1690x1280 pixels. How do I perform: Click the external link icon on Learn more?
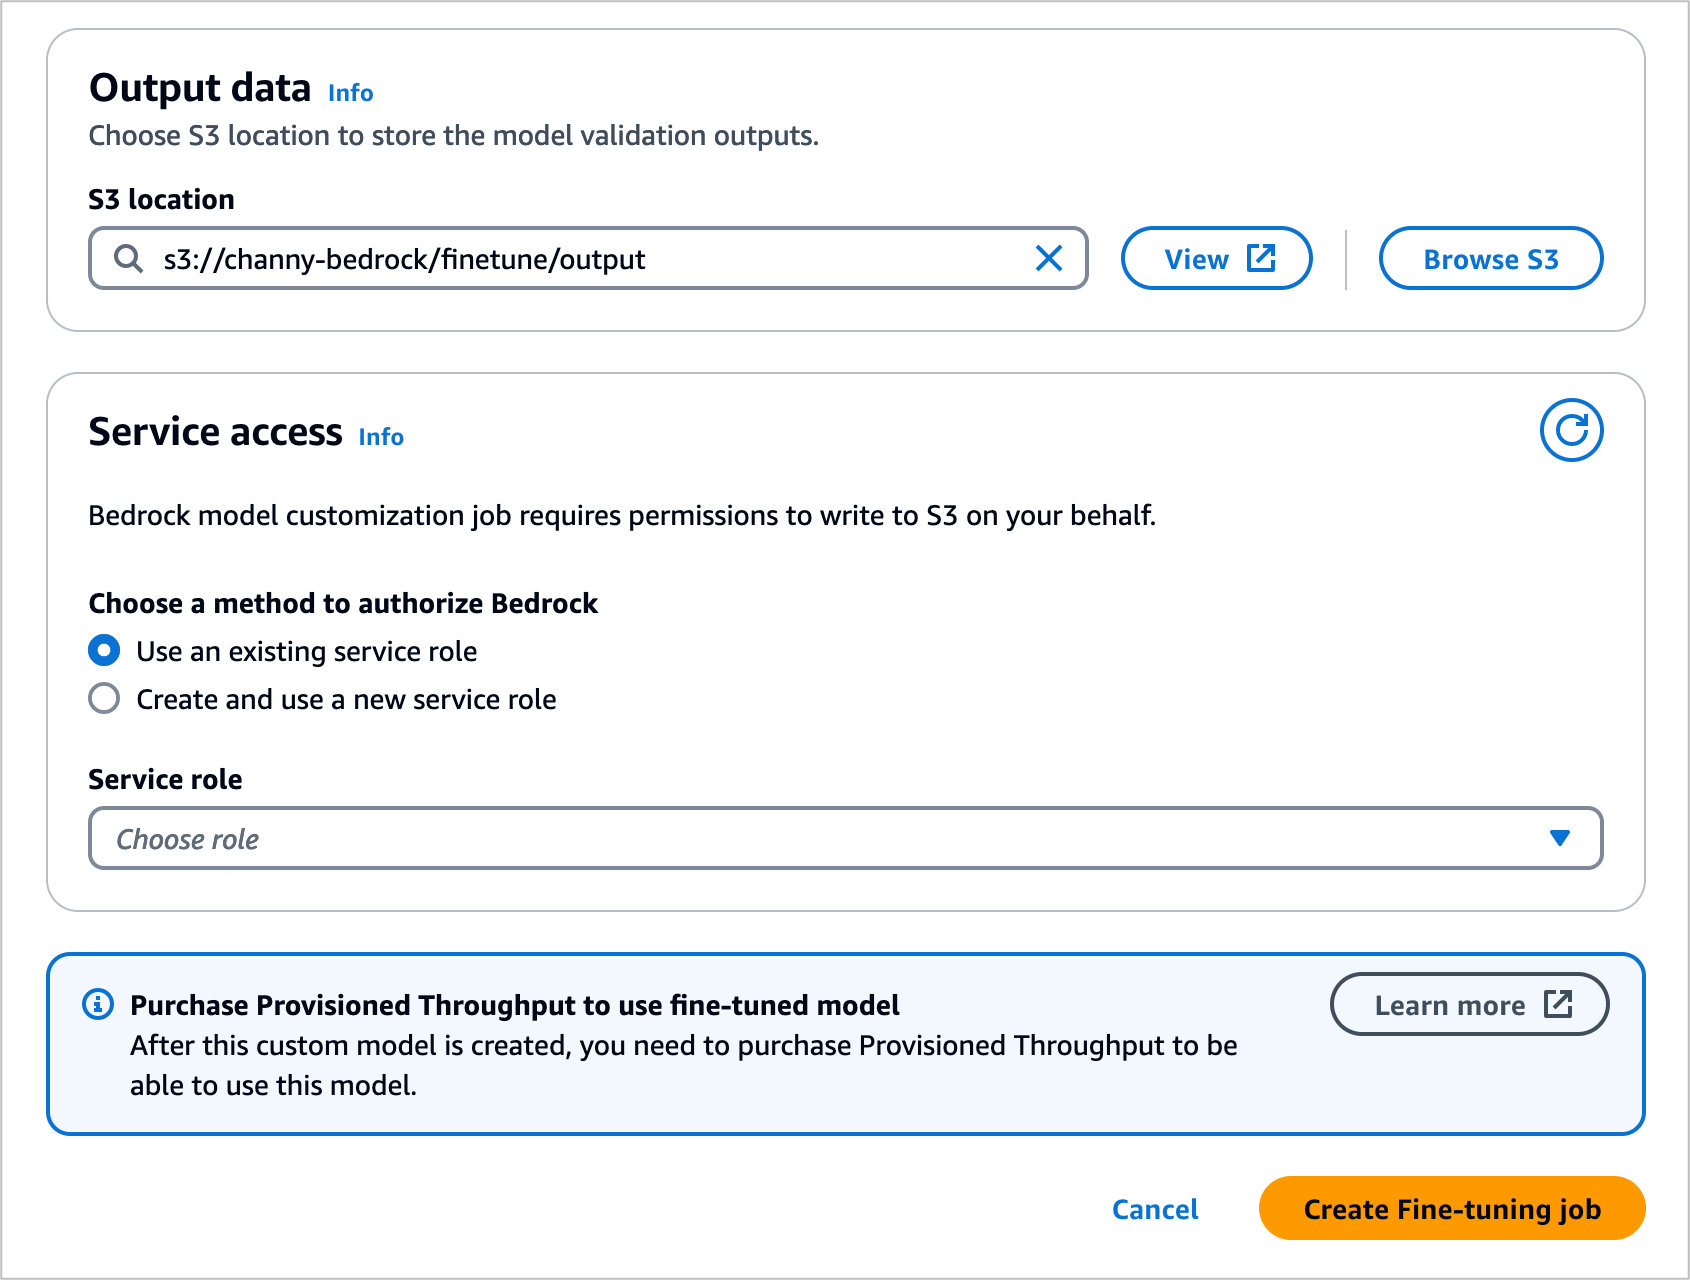1558,1004
